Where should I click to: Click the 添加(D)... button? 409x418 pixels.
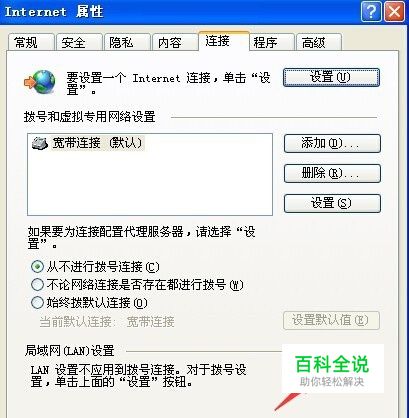332,143
